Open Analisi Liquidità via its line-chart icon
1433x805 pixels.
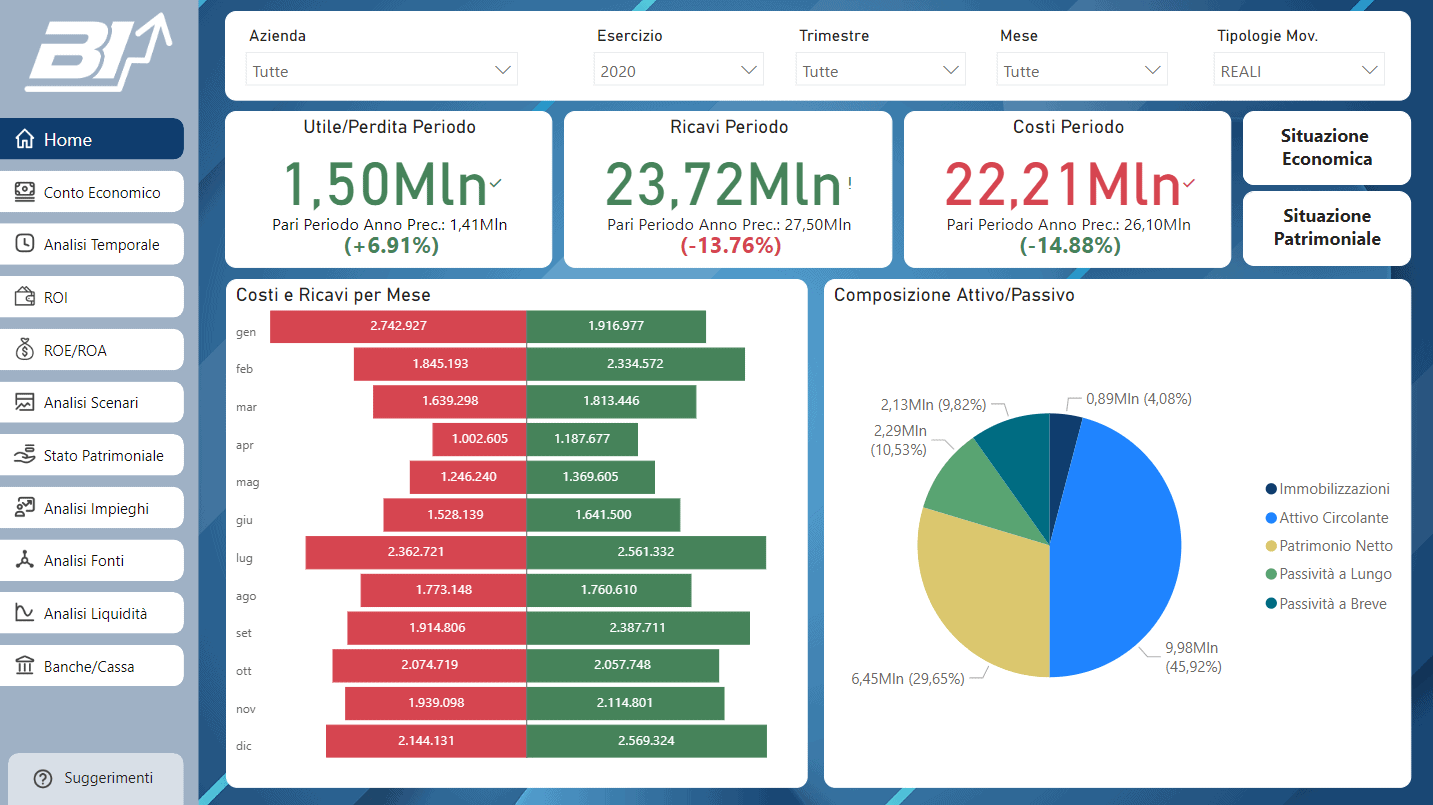[25, 613]
